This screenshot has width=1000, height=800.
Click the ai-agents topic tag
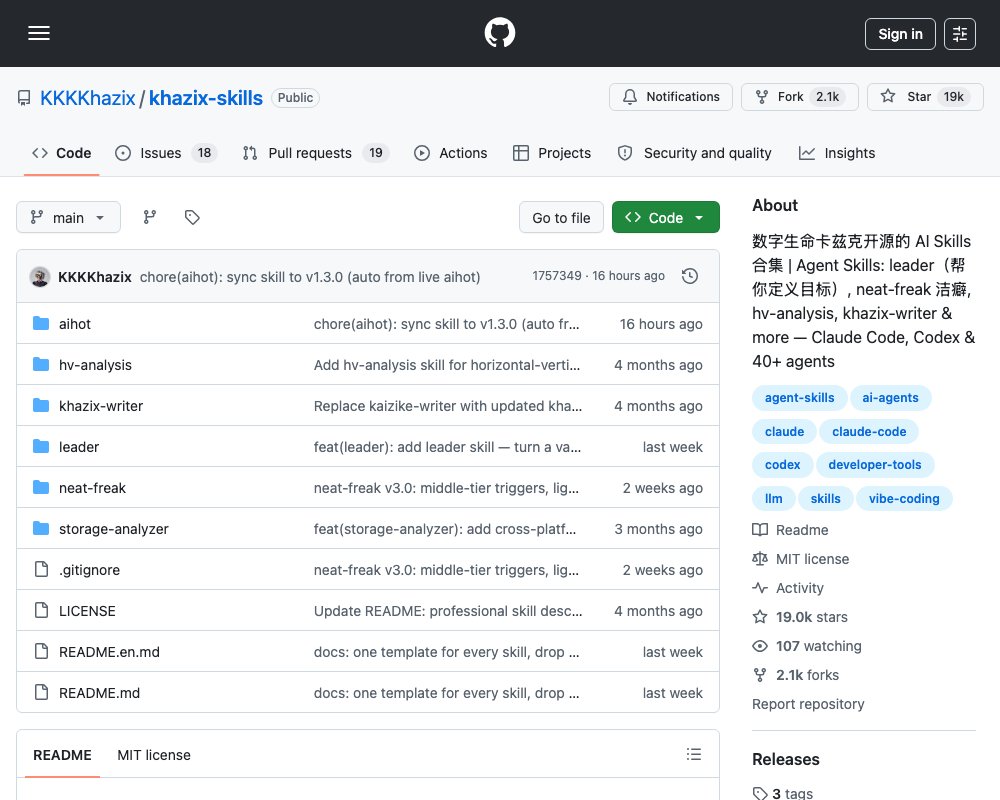pos(890,398)
